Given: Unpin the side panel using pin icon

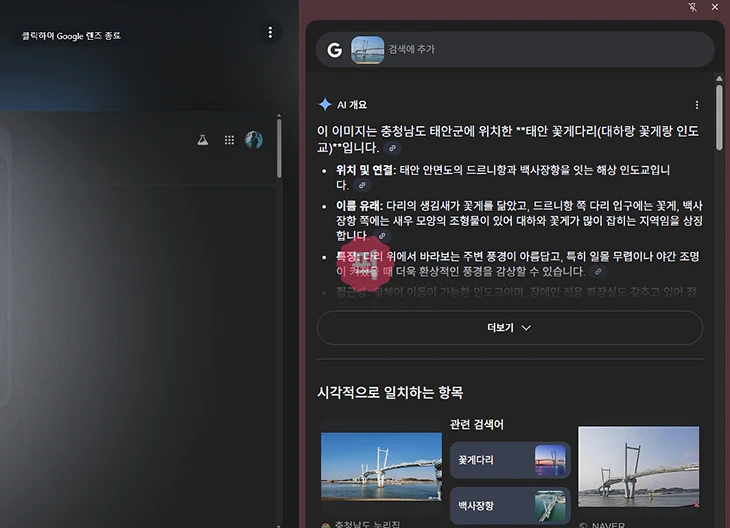Looking at the screenshot, I should click(692, 7).
